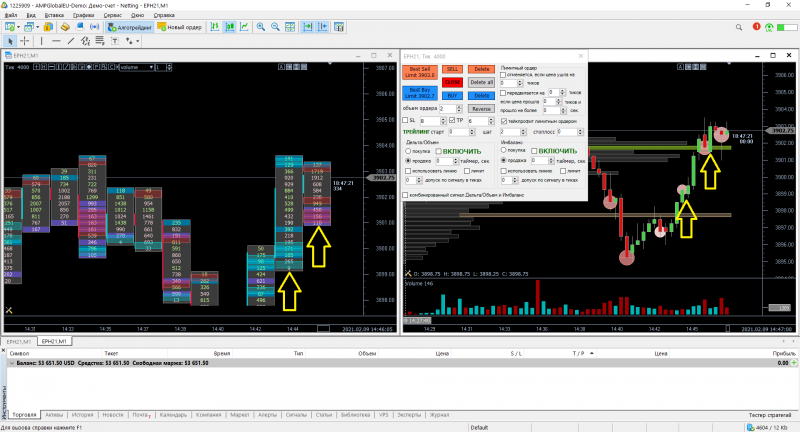The width and height of the screenshot is (800, 432).
Task: Toggle тейкпрофит лимитным ордером checkbox
Action: coord(504,121)
